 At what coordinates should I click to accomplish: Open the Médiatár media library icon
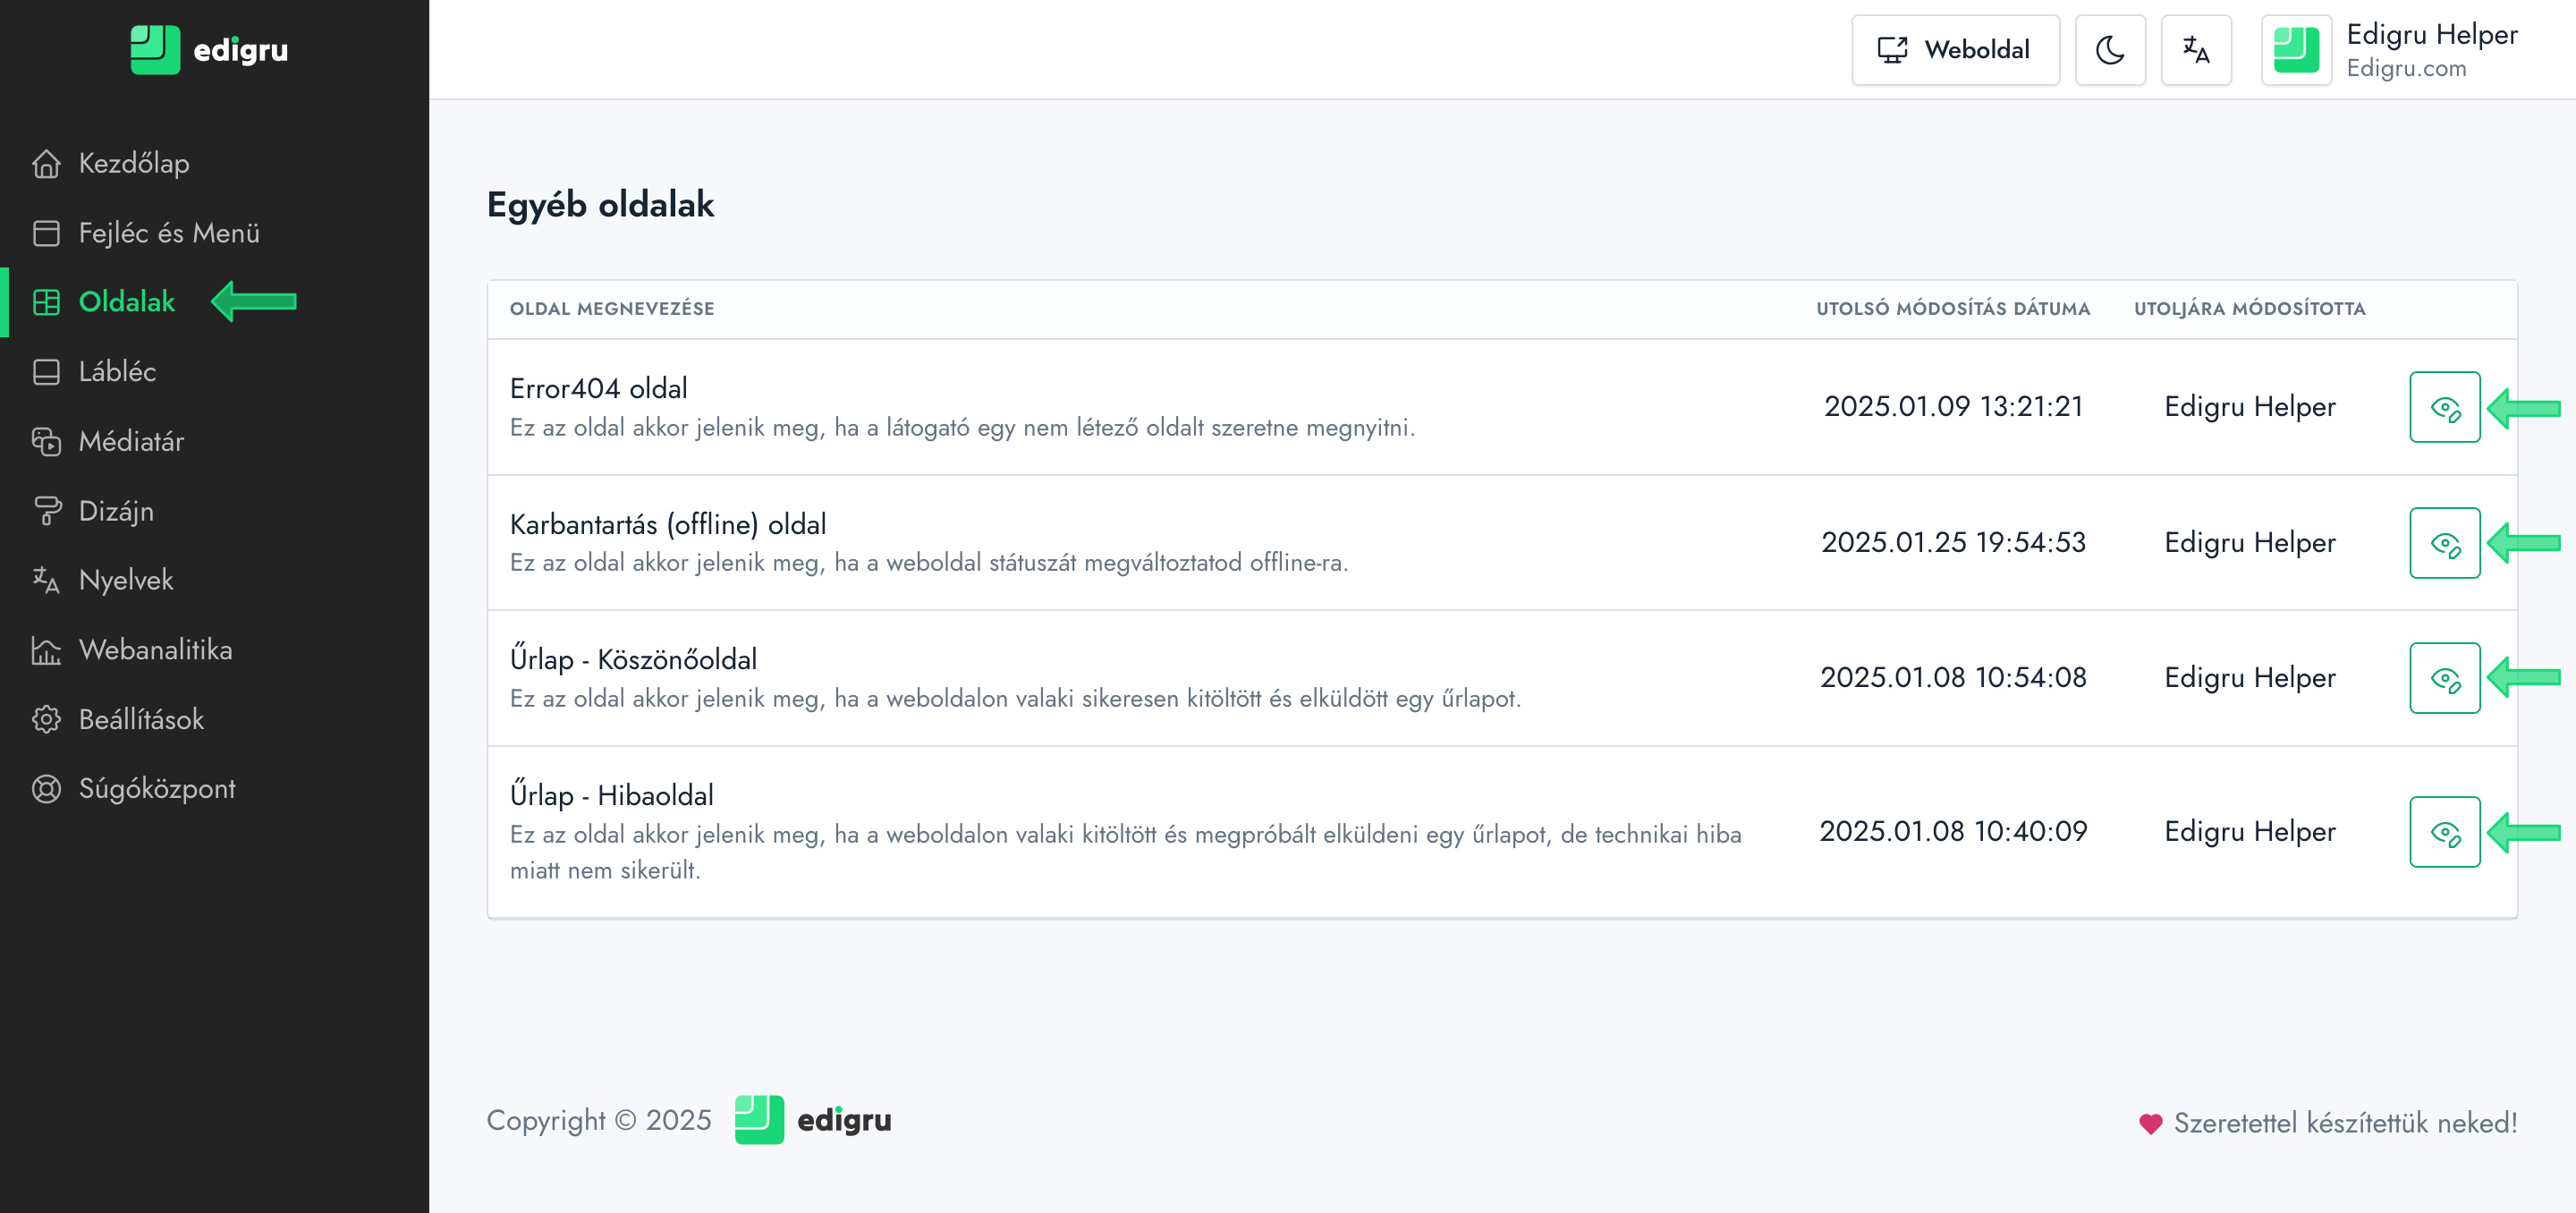[46, 441]
